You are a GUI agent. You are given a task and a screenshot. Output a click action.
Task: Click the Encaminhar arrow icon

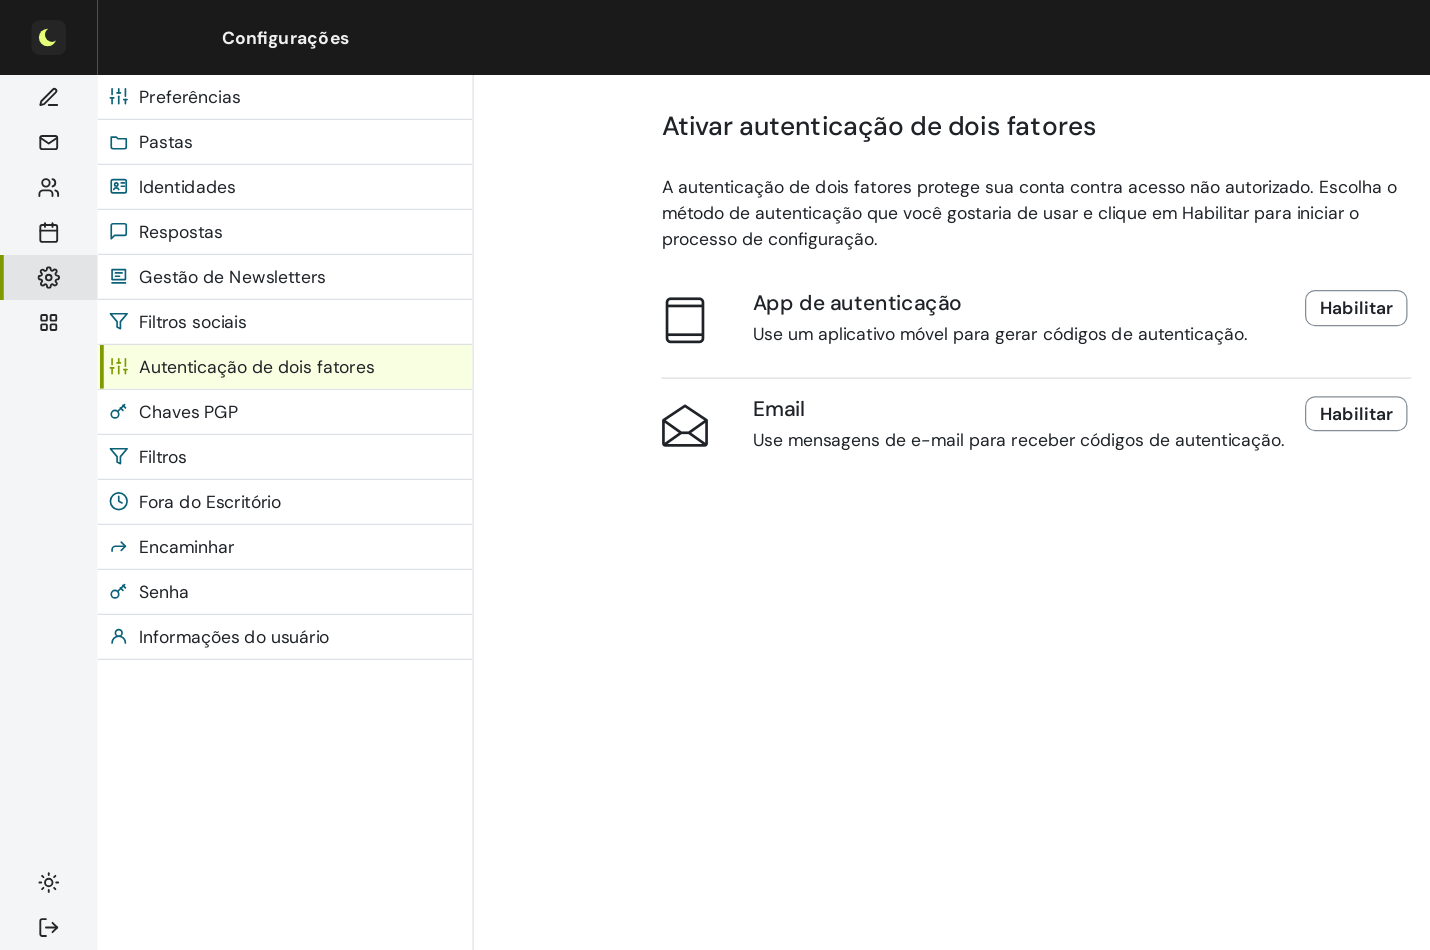(119, 547)
